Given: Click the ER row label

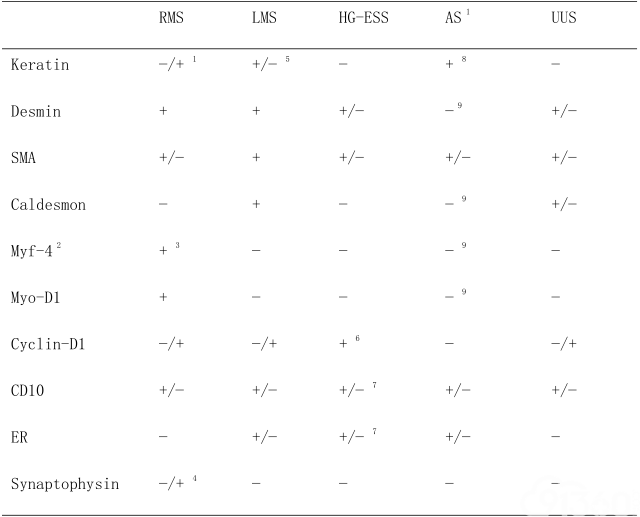Looking at the screenshot, I should click(19, 437).
